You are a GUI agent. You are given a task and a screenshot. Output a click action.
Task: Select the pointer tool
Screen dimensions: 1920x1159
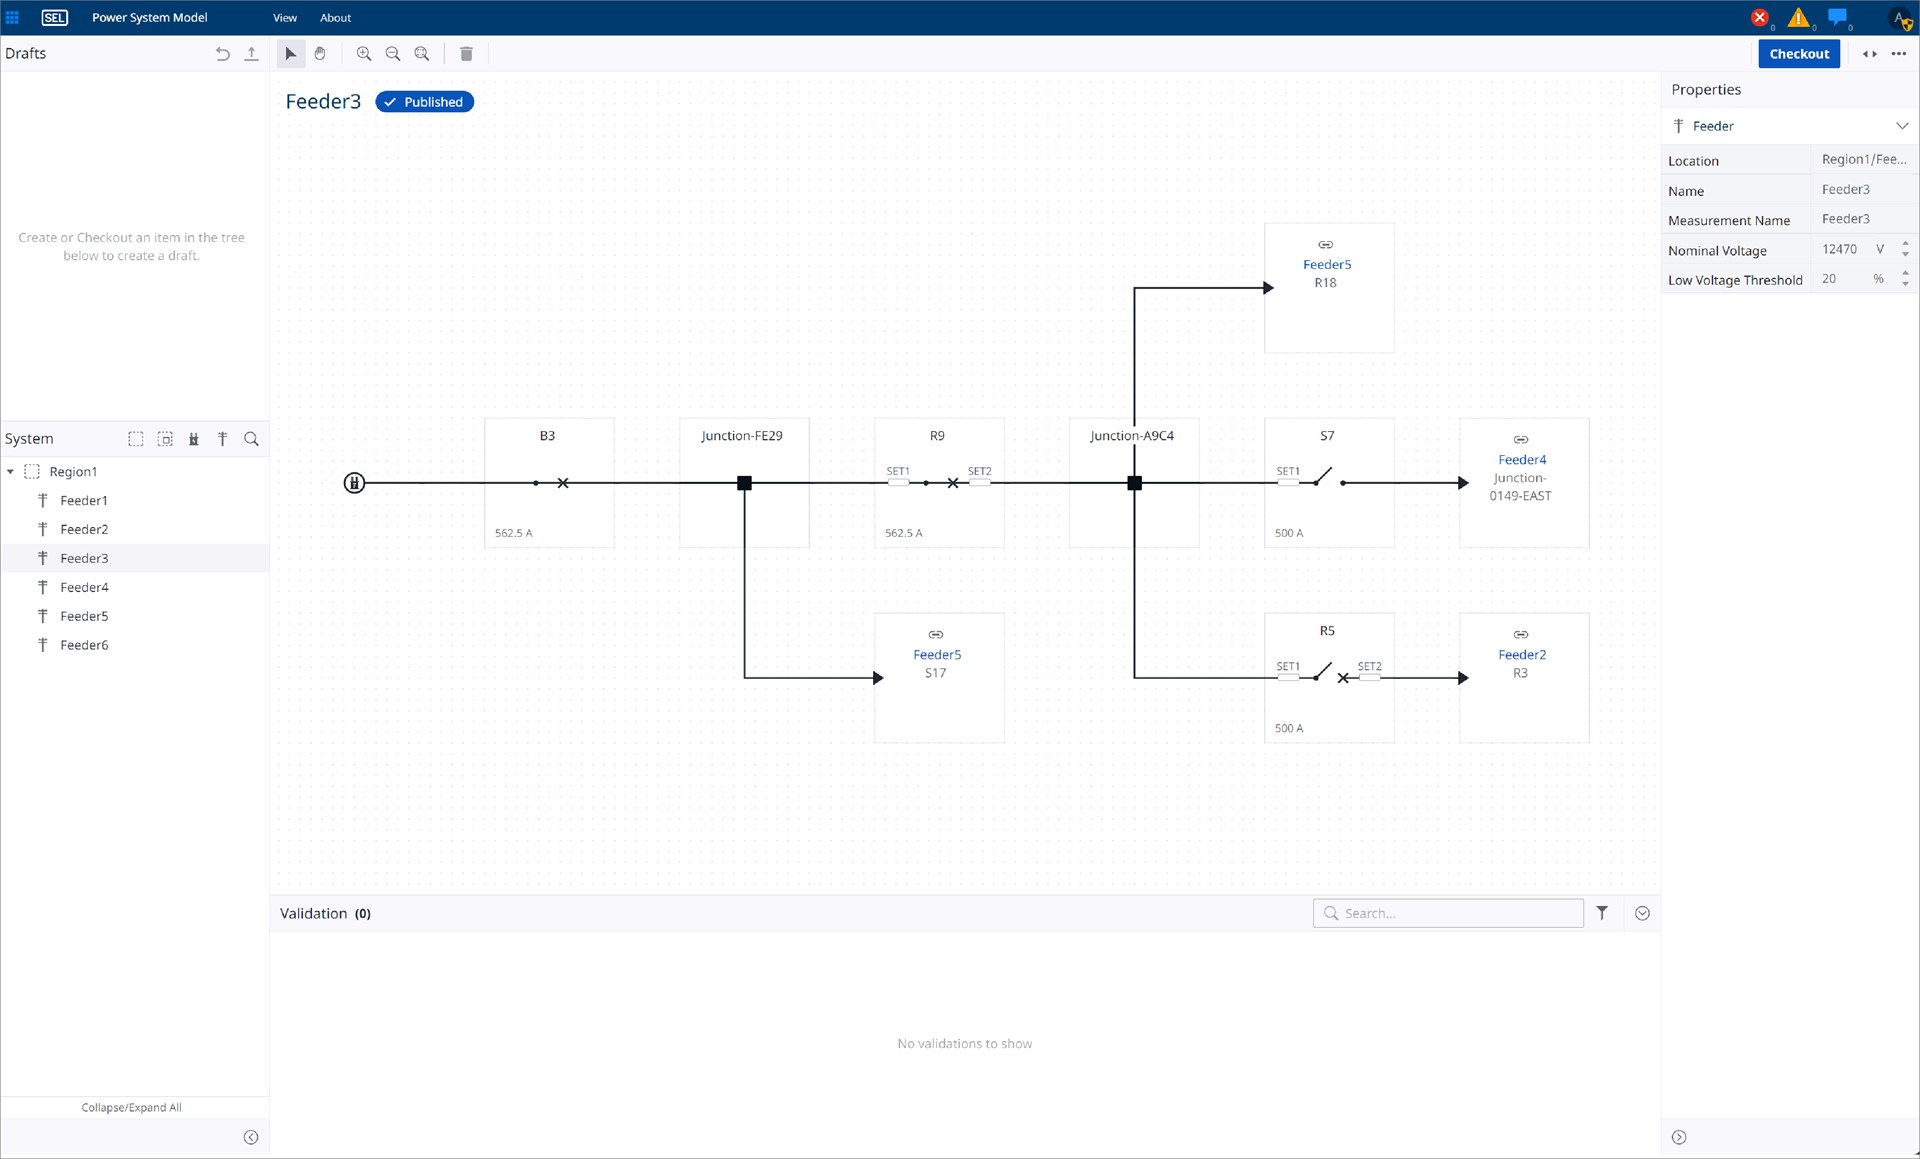[291, 54]
